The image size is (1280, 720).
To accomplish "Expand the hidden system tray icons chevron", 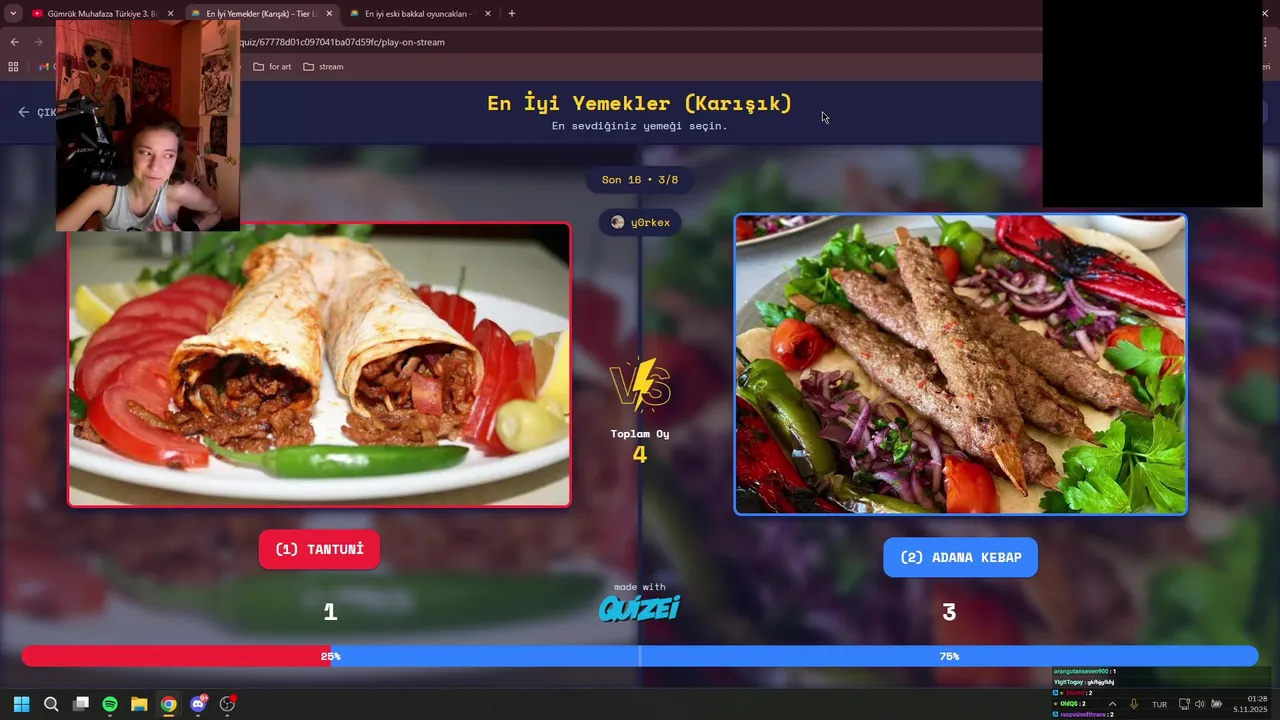I will click(x=1112, y=704).
